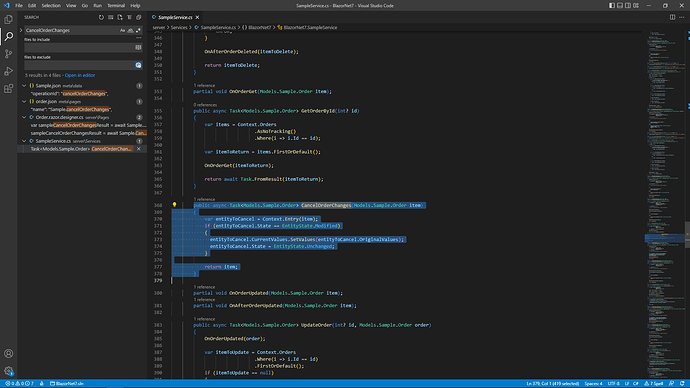
Task: Open the Source Control view
Action: 8,54
